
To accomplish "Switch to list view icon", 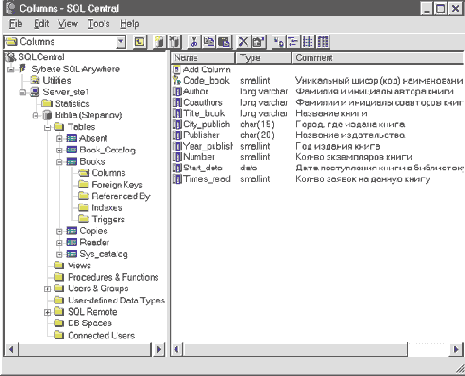I will tap(308, 42).
